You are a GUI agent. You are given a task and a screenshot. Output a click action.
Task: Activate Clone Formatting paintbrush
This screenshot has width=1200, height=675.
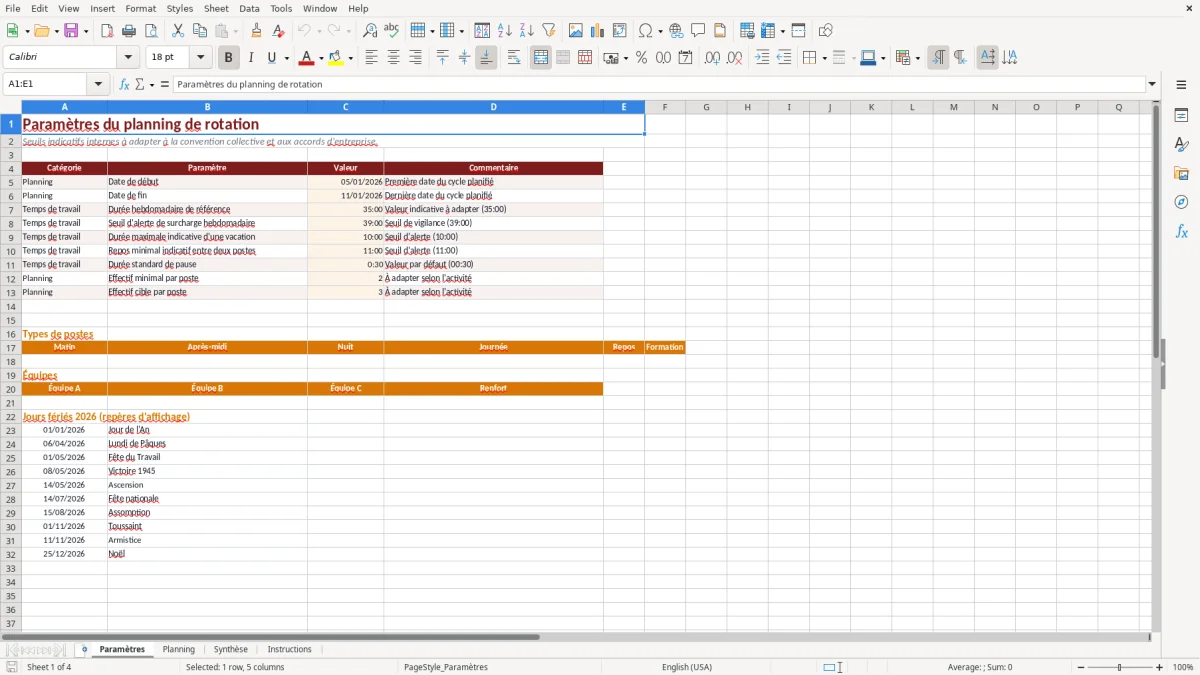coord(257,31)
